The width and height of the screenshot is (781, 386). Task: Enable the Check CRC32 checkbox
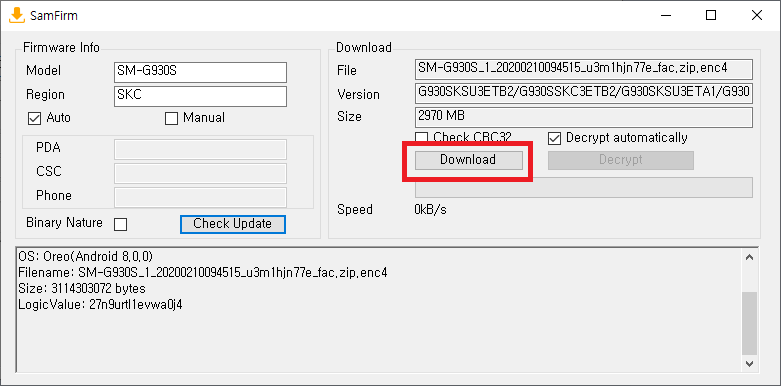pyautogui.click(x=421, y=137)
